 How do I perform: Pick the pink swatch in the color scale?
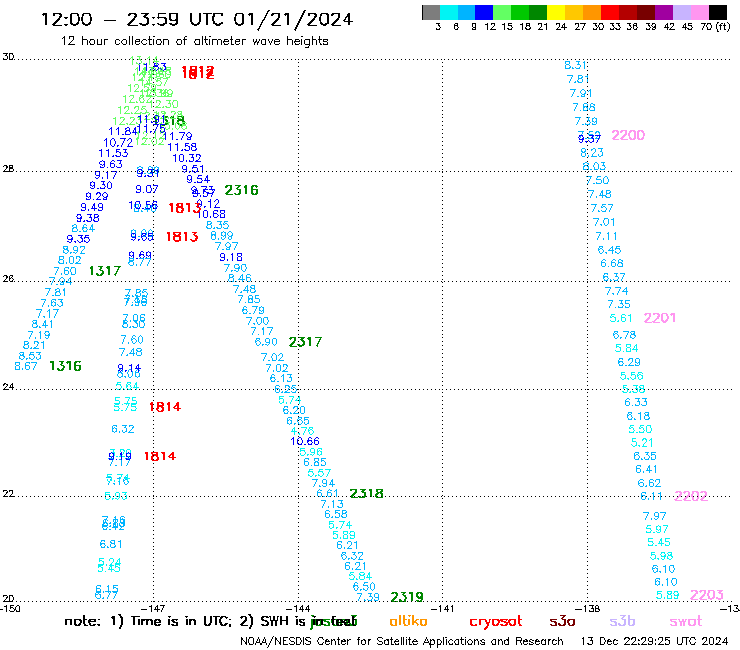[x=700, y=12]
